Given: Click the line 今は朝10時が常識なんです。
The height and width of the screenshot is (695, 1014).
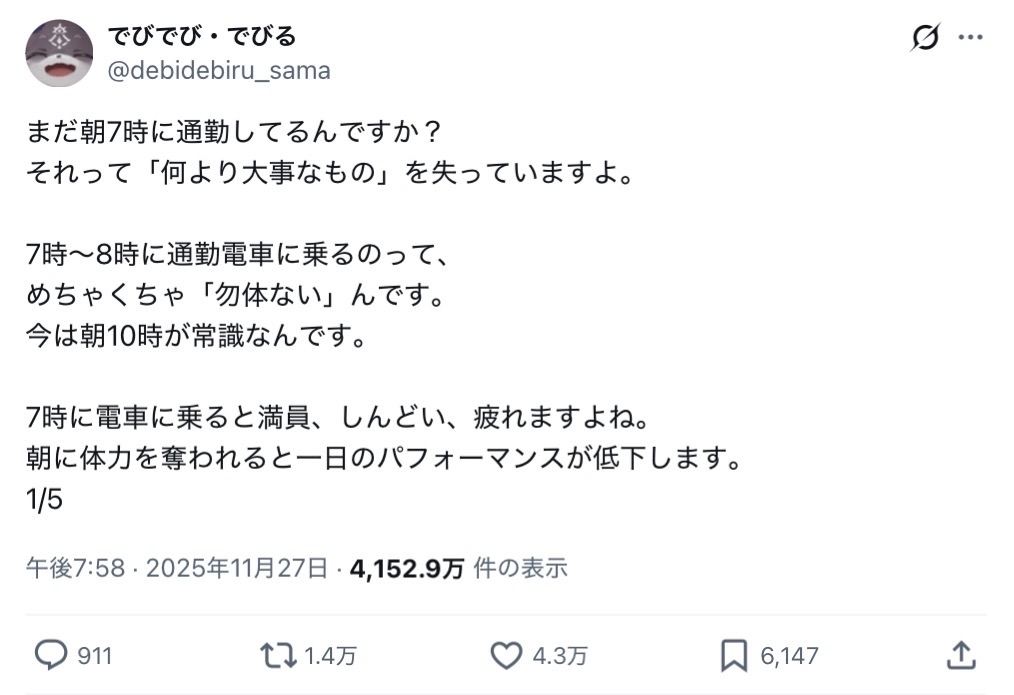Looking at the screenshot, I should [197, 335].
